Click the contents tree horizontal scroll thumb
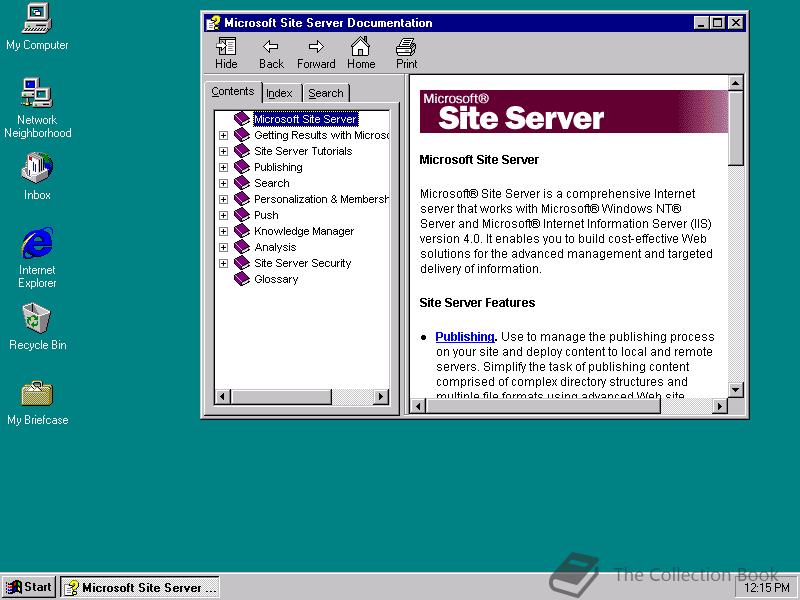 281,396
